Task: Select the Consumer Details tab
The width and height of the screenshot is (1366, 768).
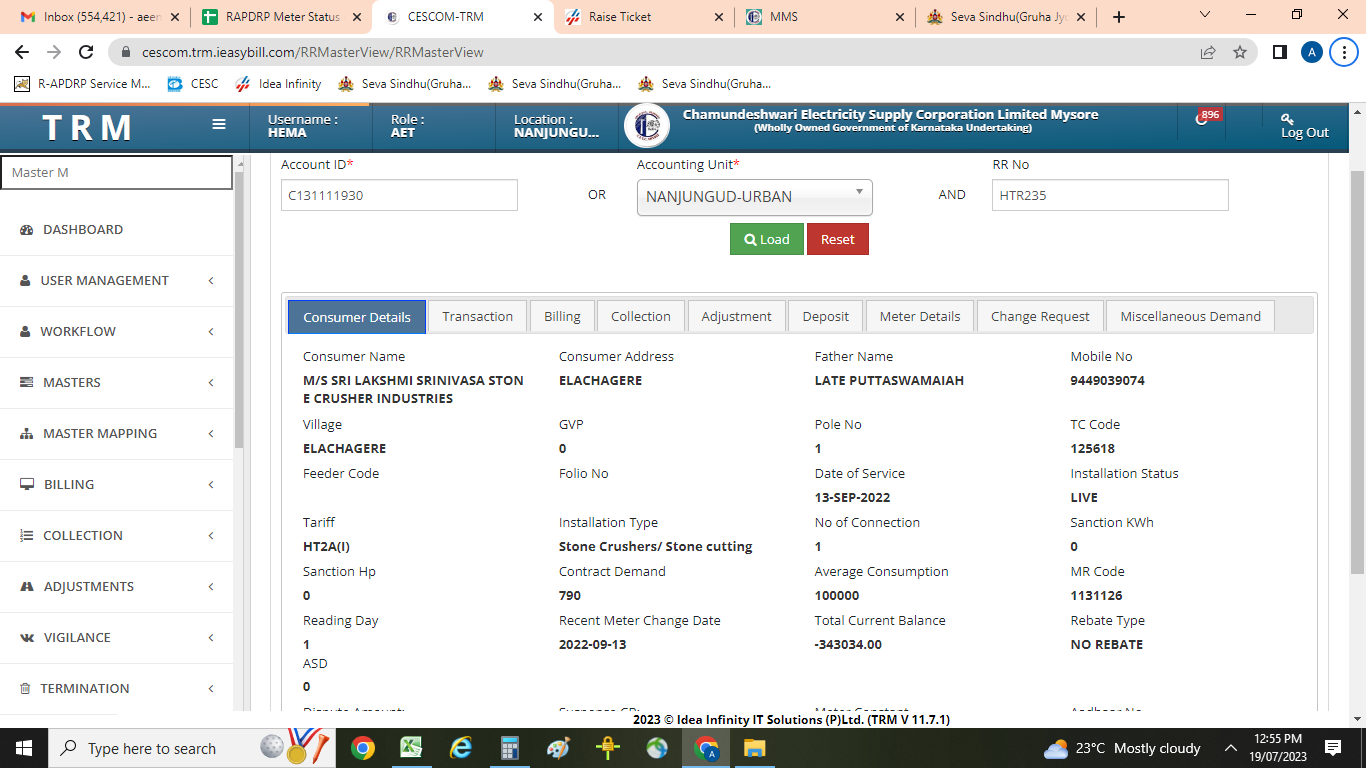Action: 357,317
